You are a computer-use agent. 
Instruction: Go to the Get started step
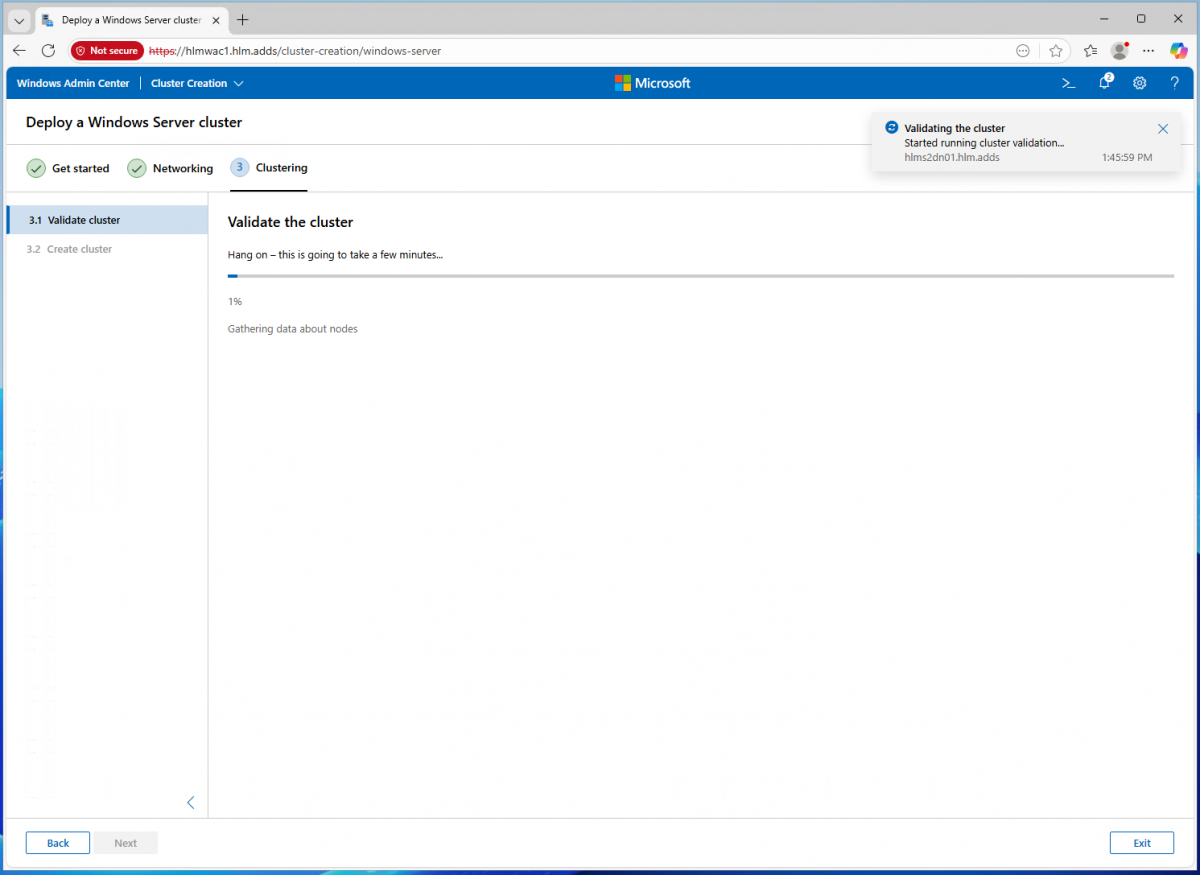click(68, 168)
